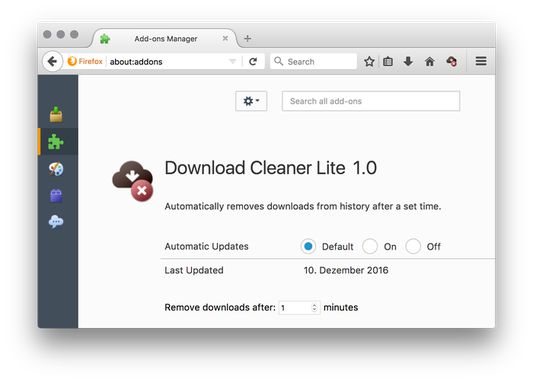The width and height of the screenshot is (533, 382).
Task: Select the Extensions puzzle piece category
Action: tap(56, 142)
